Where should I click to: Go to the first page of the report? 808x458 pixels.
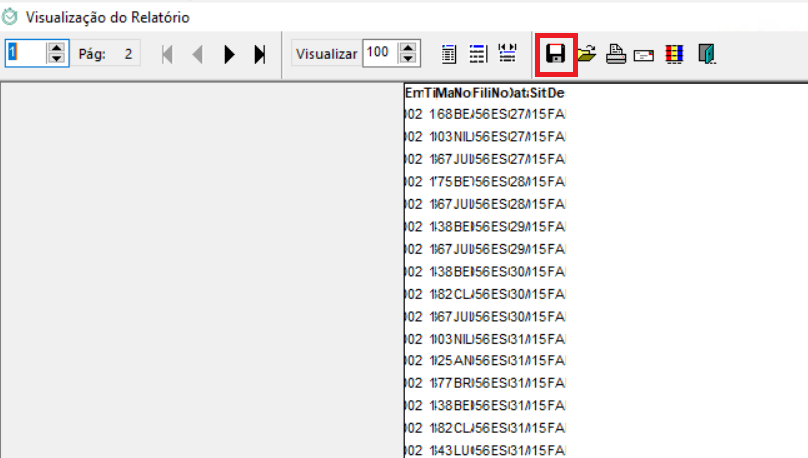[167, 54]
